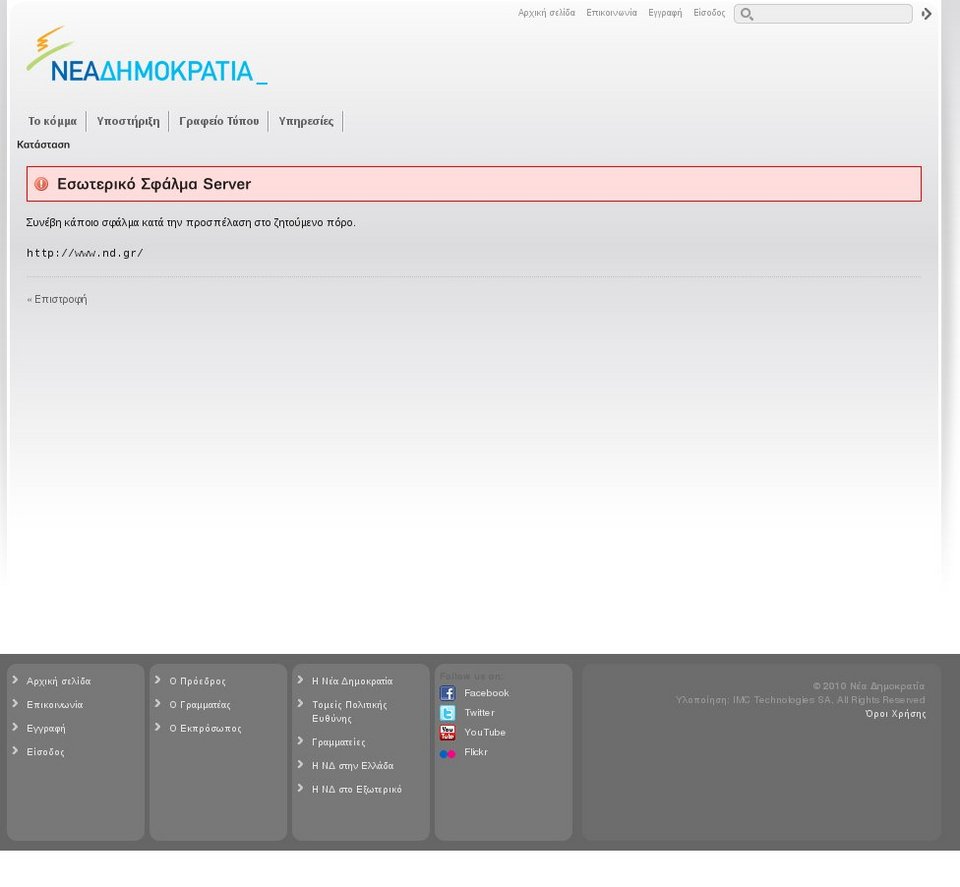Type in the top search field
This screenshot has height=887, width=960.
coord(830,14)
